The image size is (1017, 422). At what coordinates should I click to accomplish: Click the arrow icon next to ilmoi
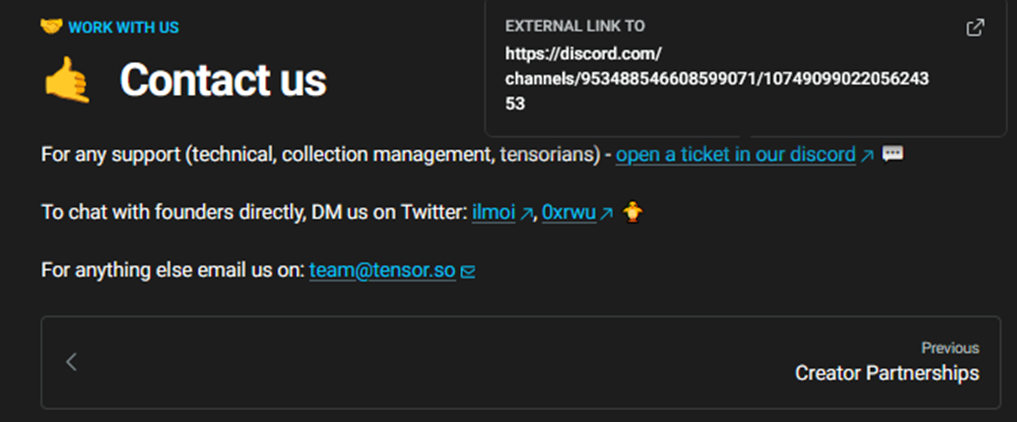coord(527,213)
